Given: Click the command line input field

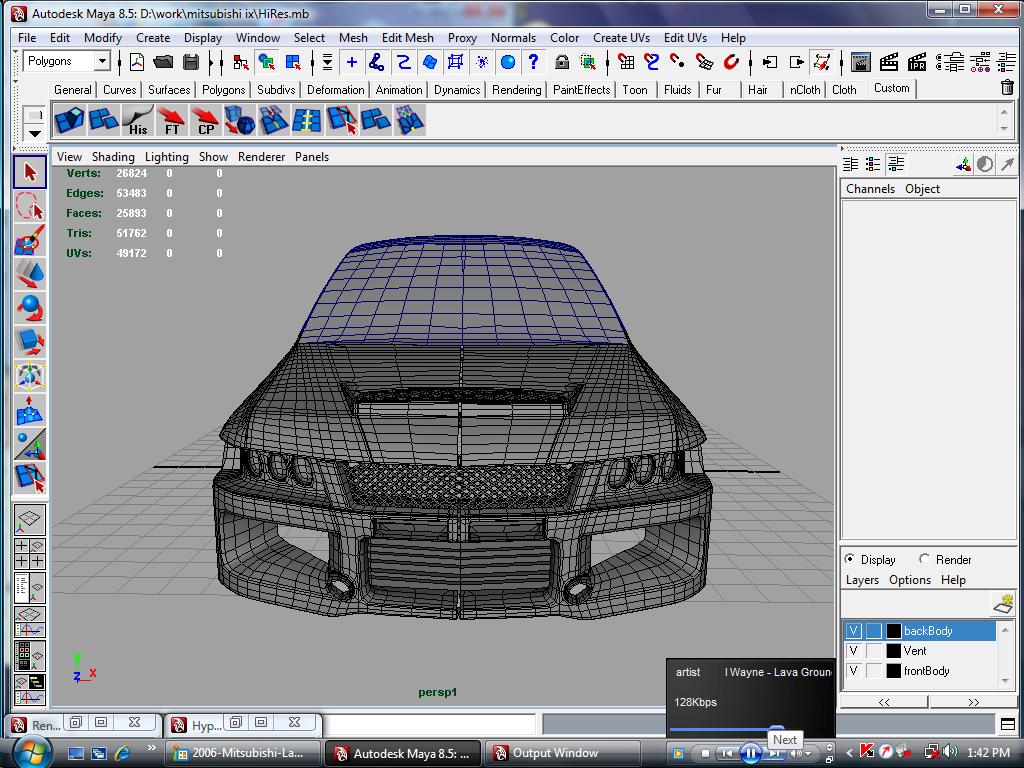Looking at the screenshot, I should tap(430, 724).
